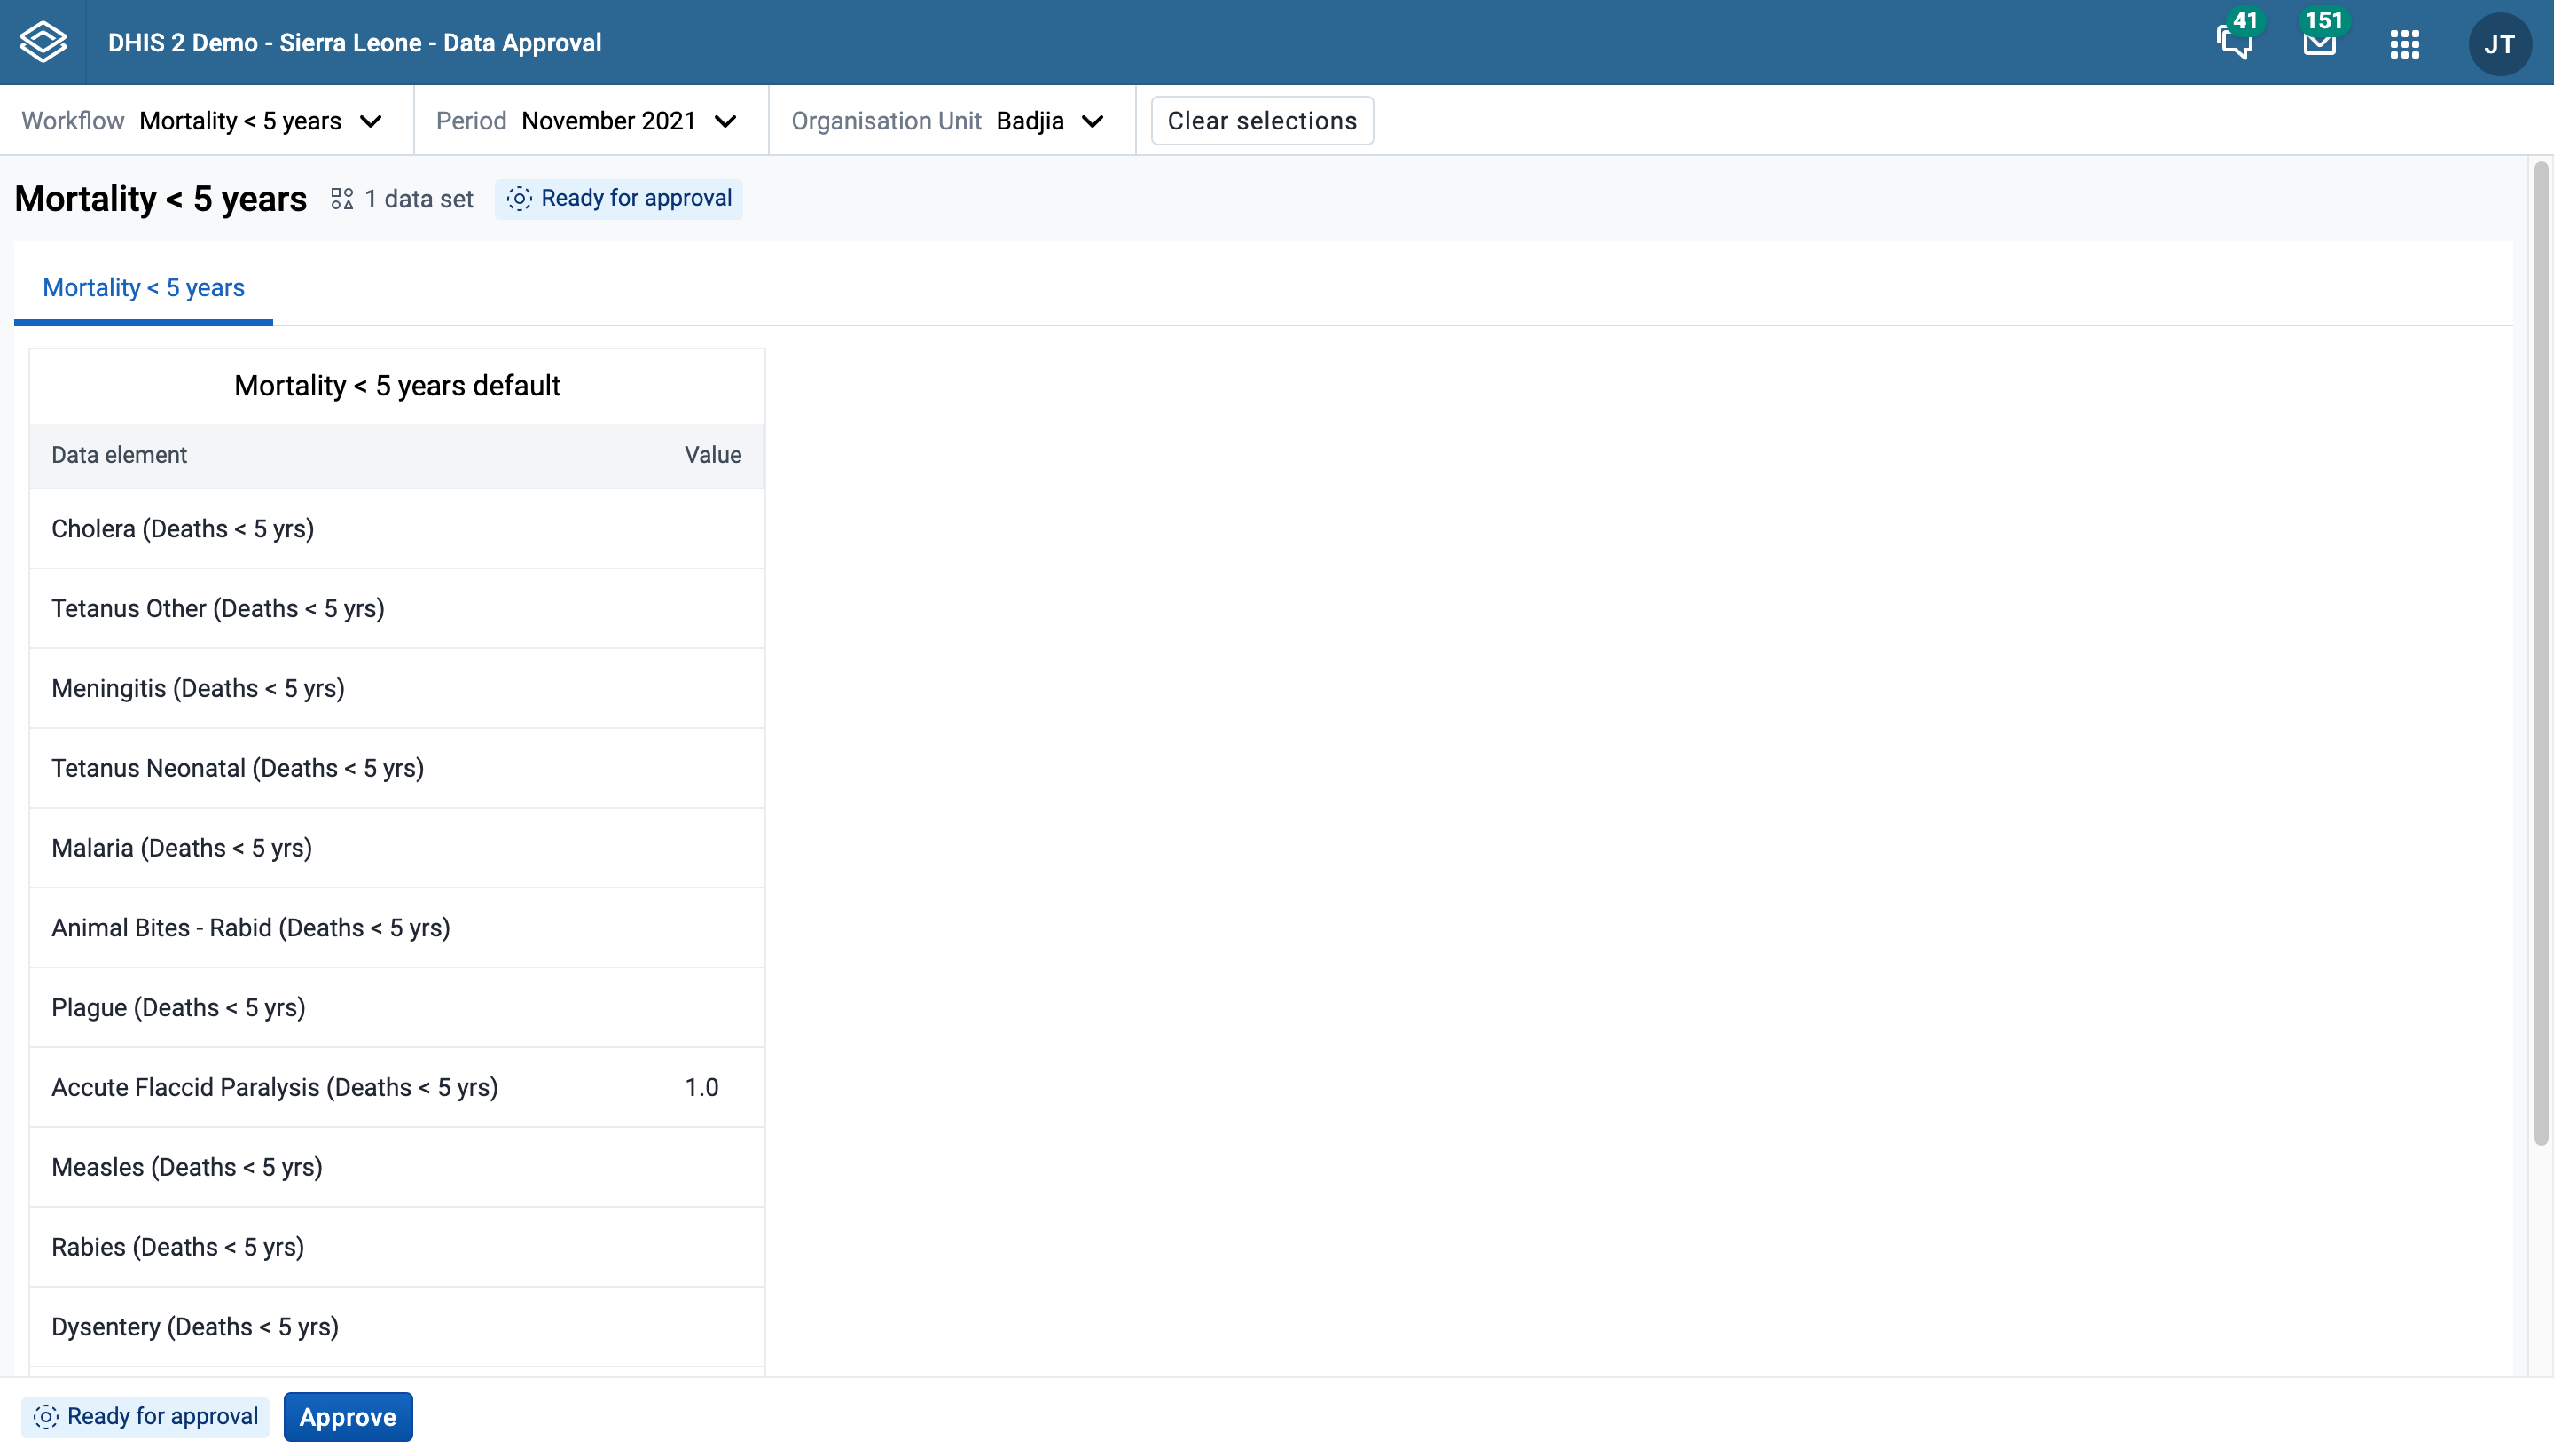Open the apps grid menu icon
The width and height of the screenshot is (2554, 1456).
[x=2404, y=43]
